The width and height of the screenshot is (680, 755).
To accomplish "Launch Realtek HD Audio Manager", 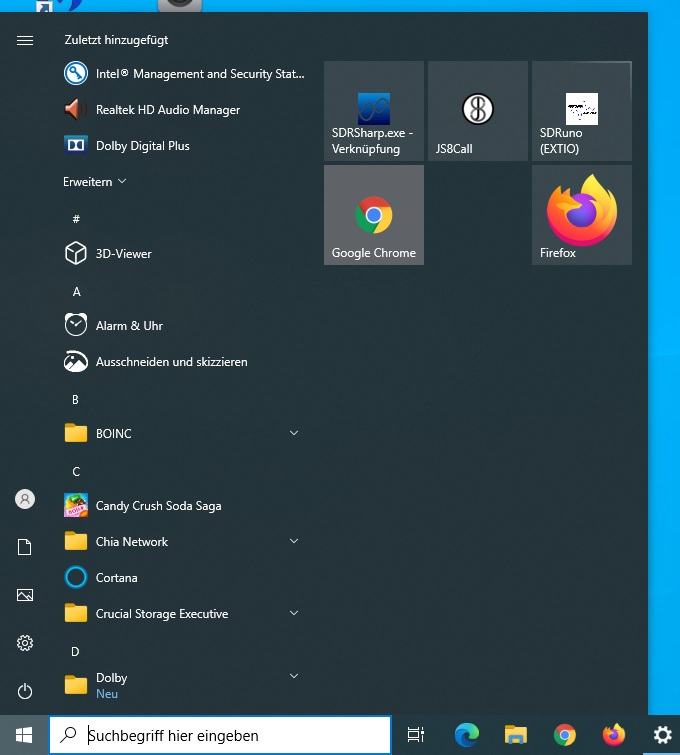I will (152, 110).
